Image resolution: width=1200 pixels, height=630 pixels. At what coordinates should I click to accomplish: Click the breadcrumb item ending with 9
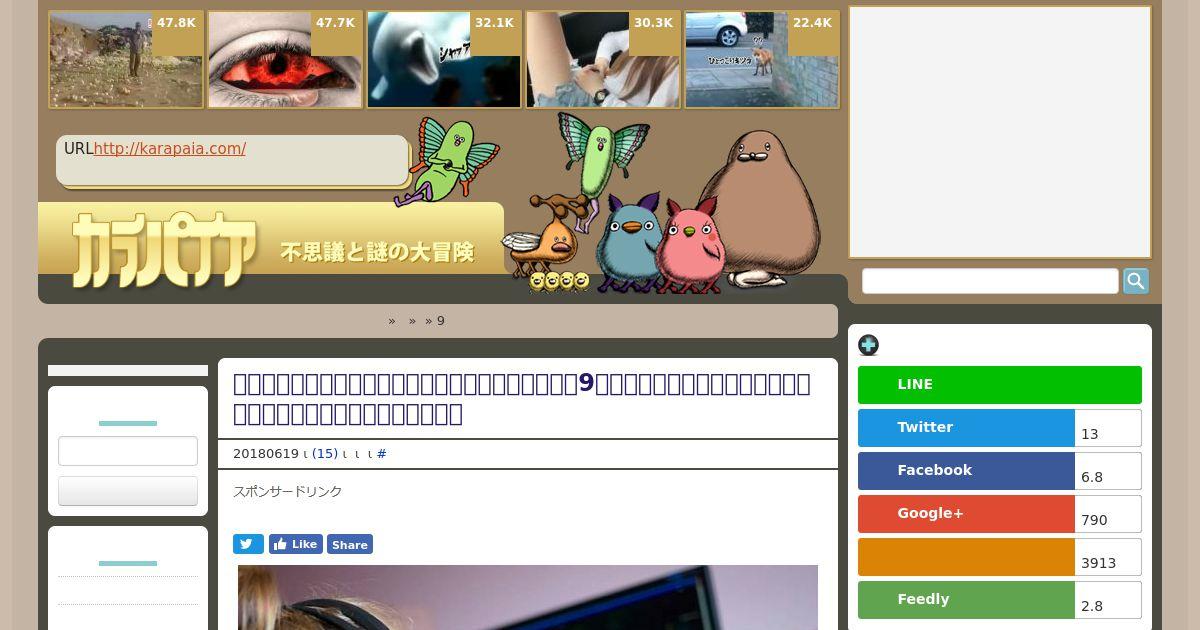click(441, 321)
